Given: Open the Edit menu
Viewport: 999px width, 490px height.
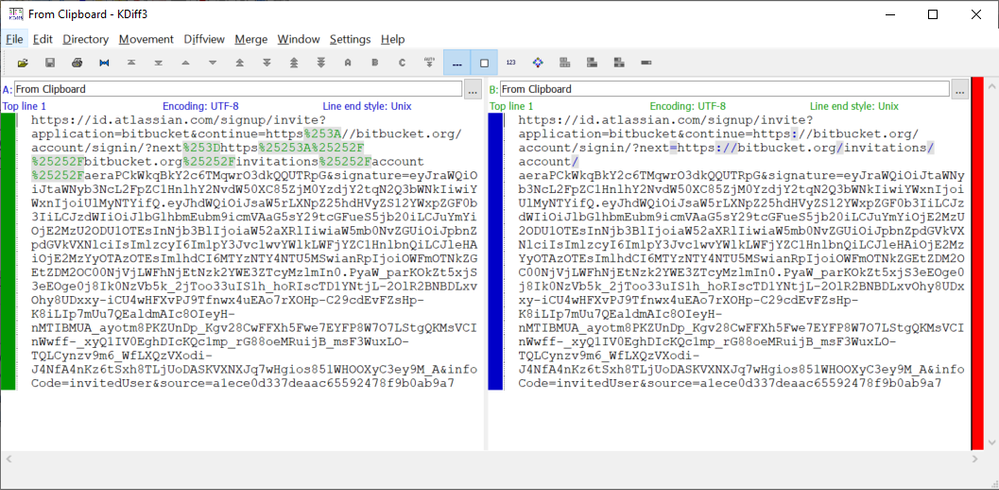Looking at the screenshot, I should tap(43, 39).
